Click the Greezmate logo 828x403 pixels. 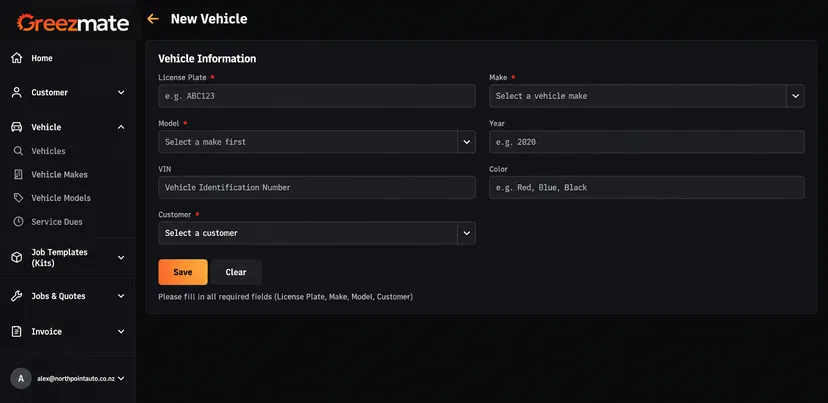click(73, 23)
